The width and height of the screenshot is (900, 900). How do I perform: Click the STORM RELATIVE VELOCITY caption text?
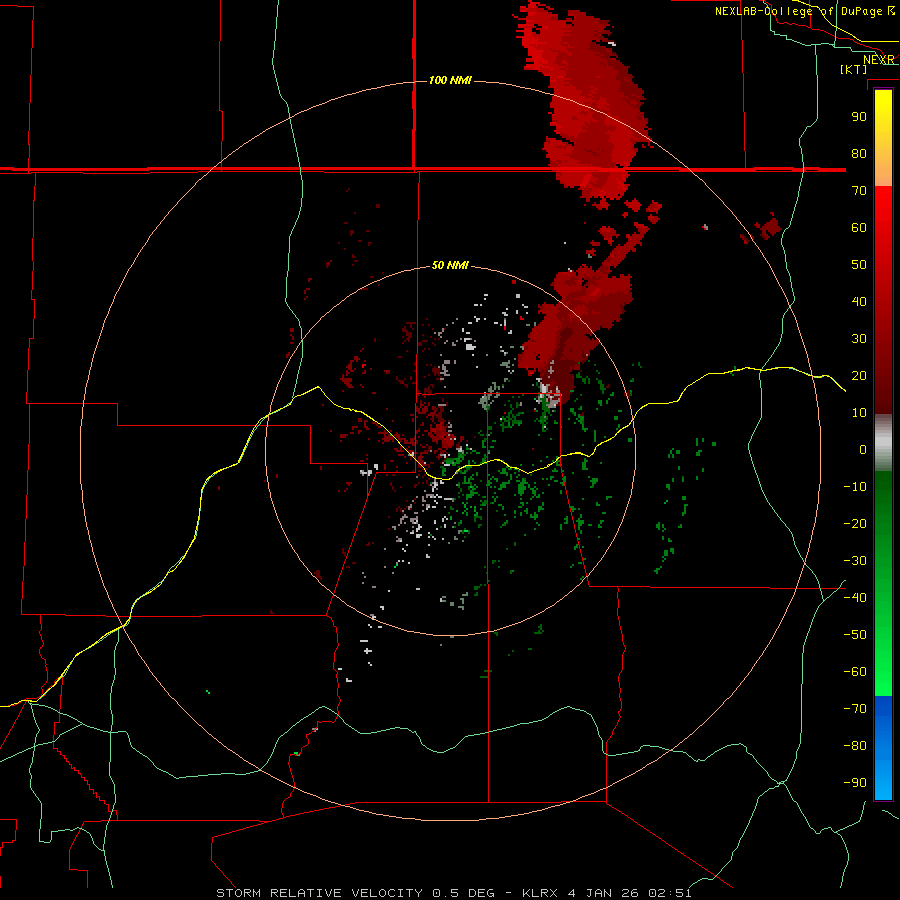320,893
